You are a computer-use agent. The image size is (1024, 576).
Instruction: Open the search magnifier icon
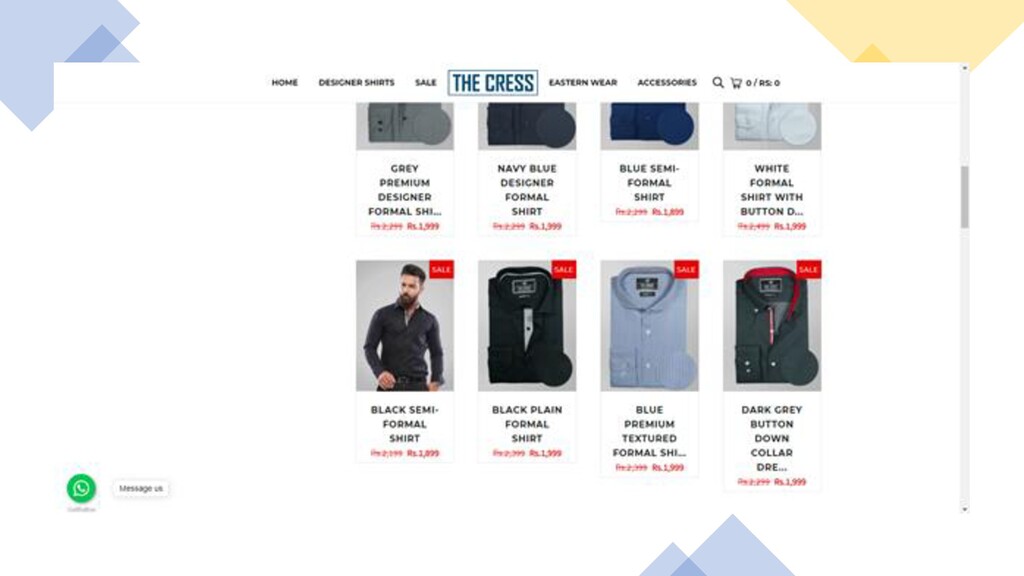pyautogui.click(x=718, y=82)
